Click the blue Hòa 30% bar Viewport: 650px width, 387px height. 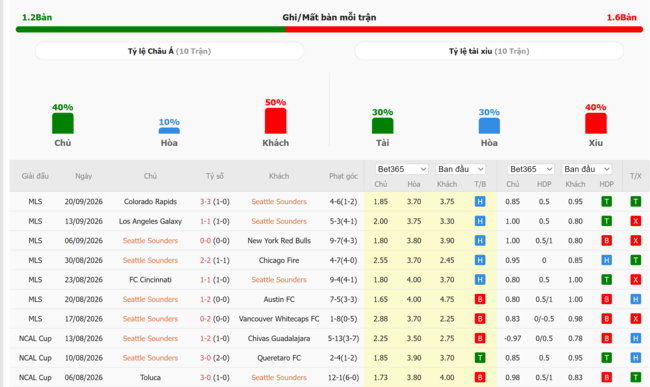click(489, 126)
